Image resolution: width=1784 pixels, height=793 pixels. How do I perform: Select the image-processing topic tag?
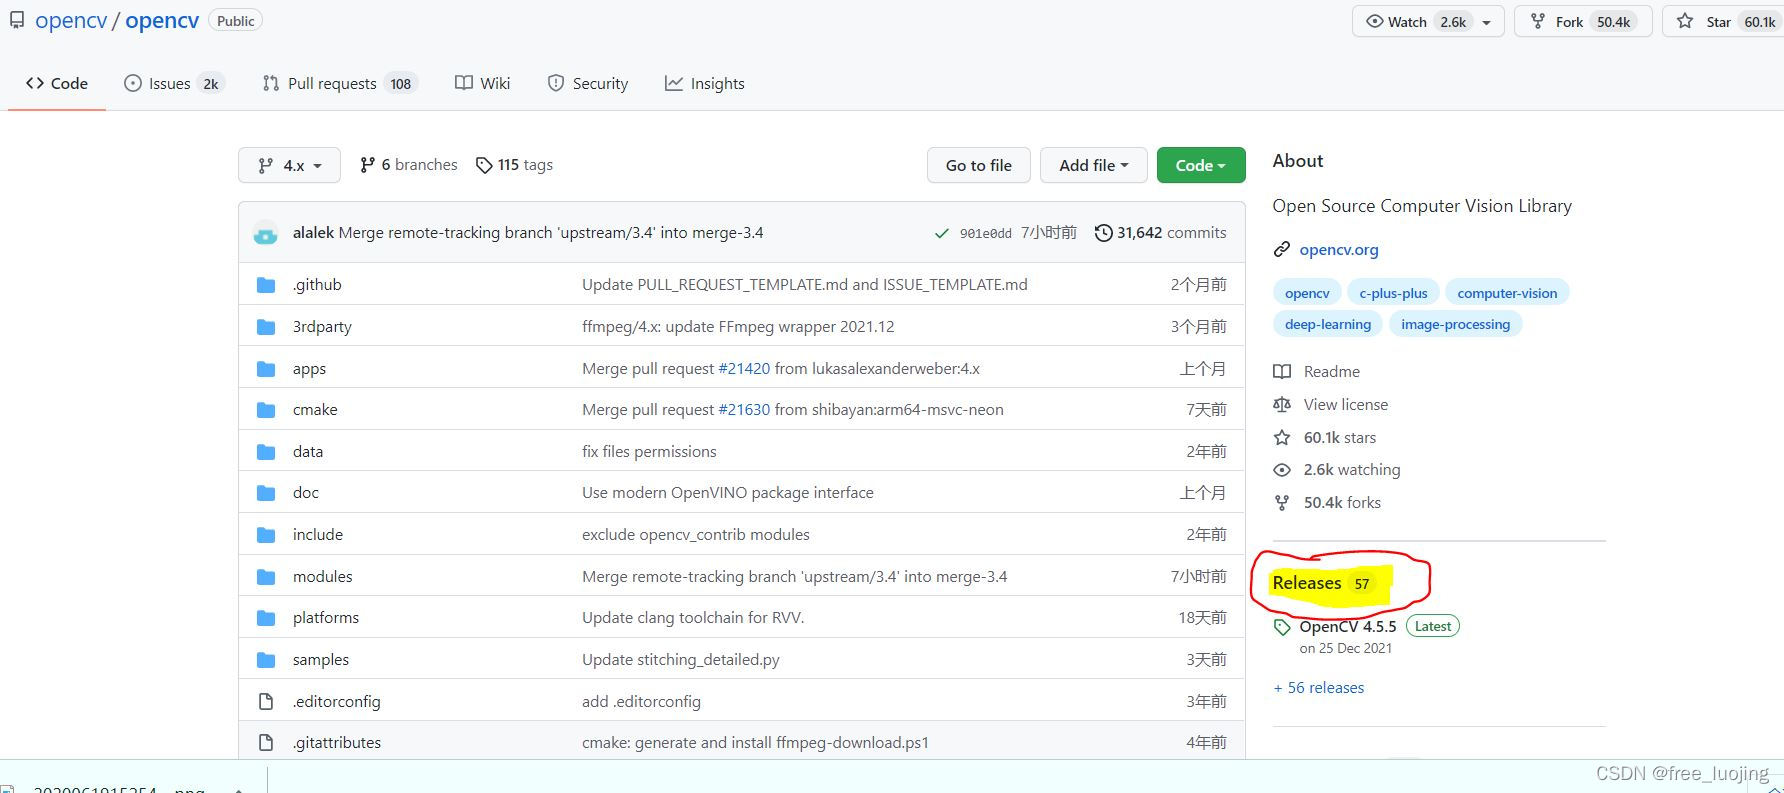pyautogui.click(x=1455, y=324)
